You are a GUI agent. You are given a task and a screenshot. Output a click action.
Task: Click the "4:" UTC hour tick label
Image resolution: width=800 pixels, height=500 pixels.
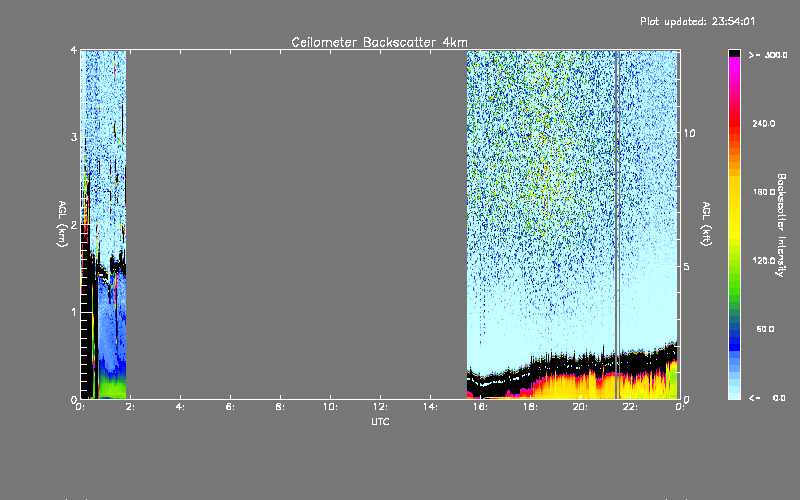180,407
